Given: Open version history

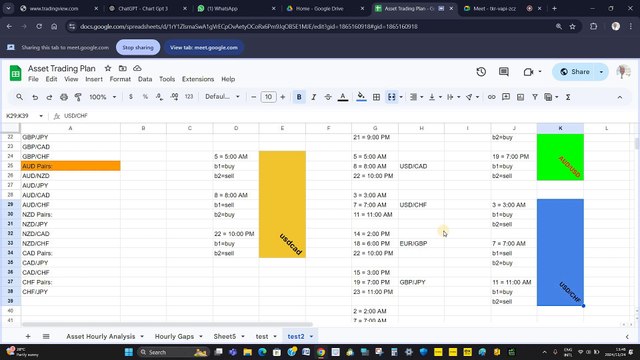Looking at the screenshot, I should tap(481, 72).
